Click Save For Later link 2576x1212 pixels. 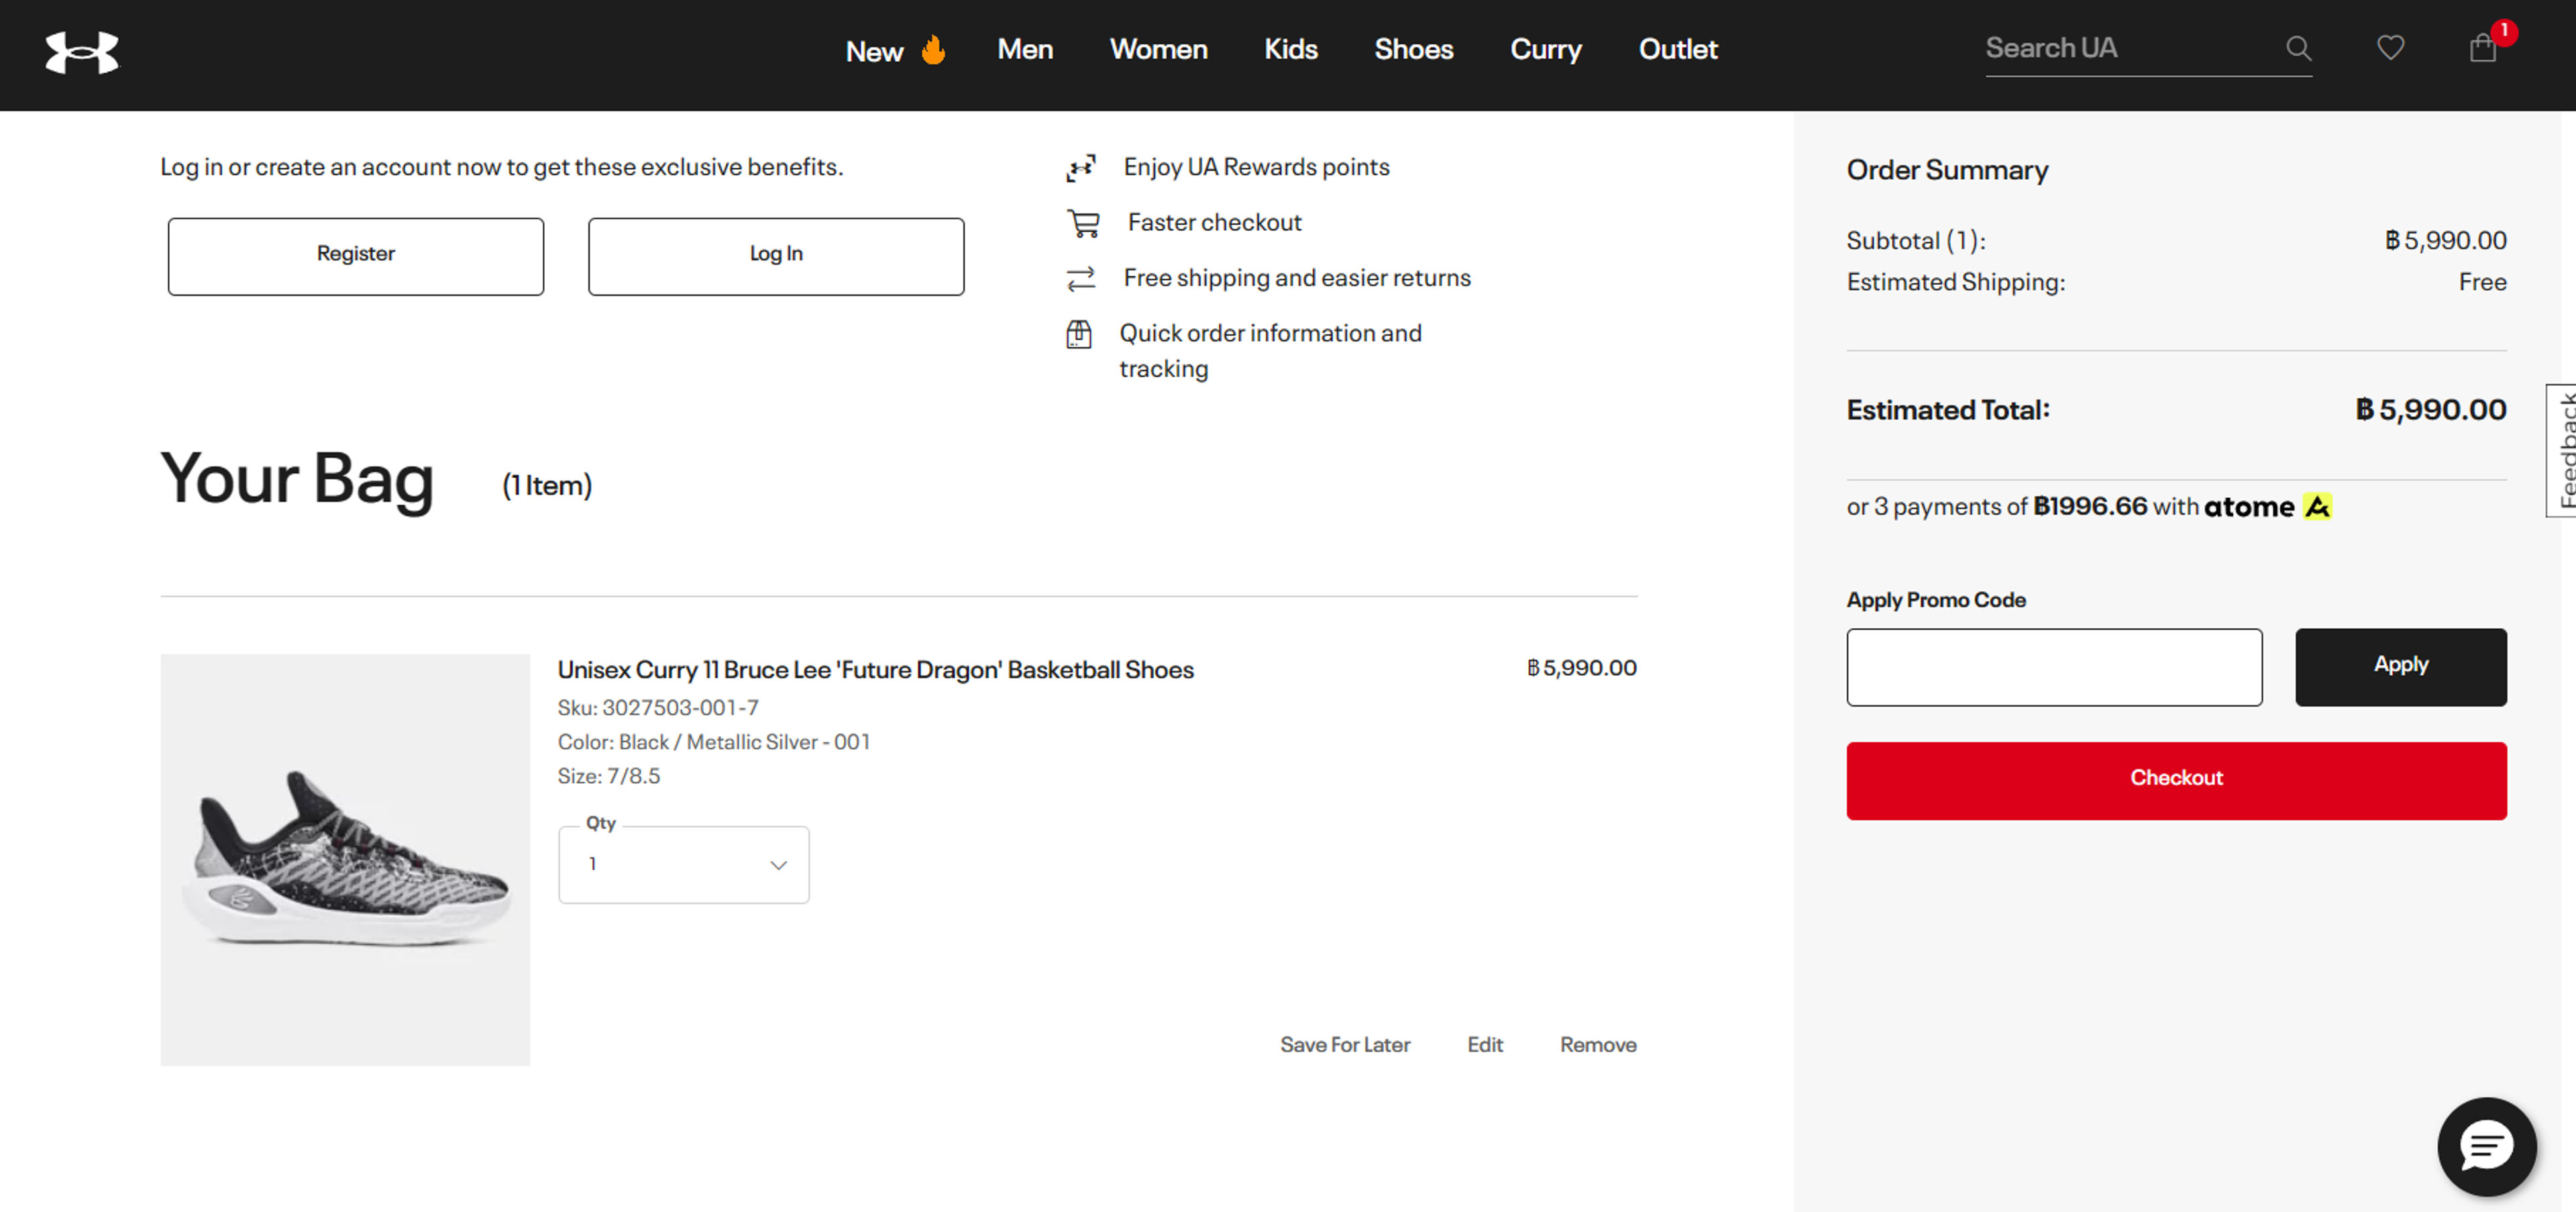coord(1345,1045)
